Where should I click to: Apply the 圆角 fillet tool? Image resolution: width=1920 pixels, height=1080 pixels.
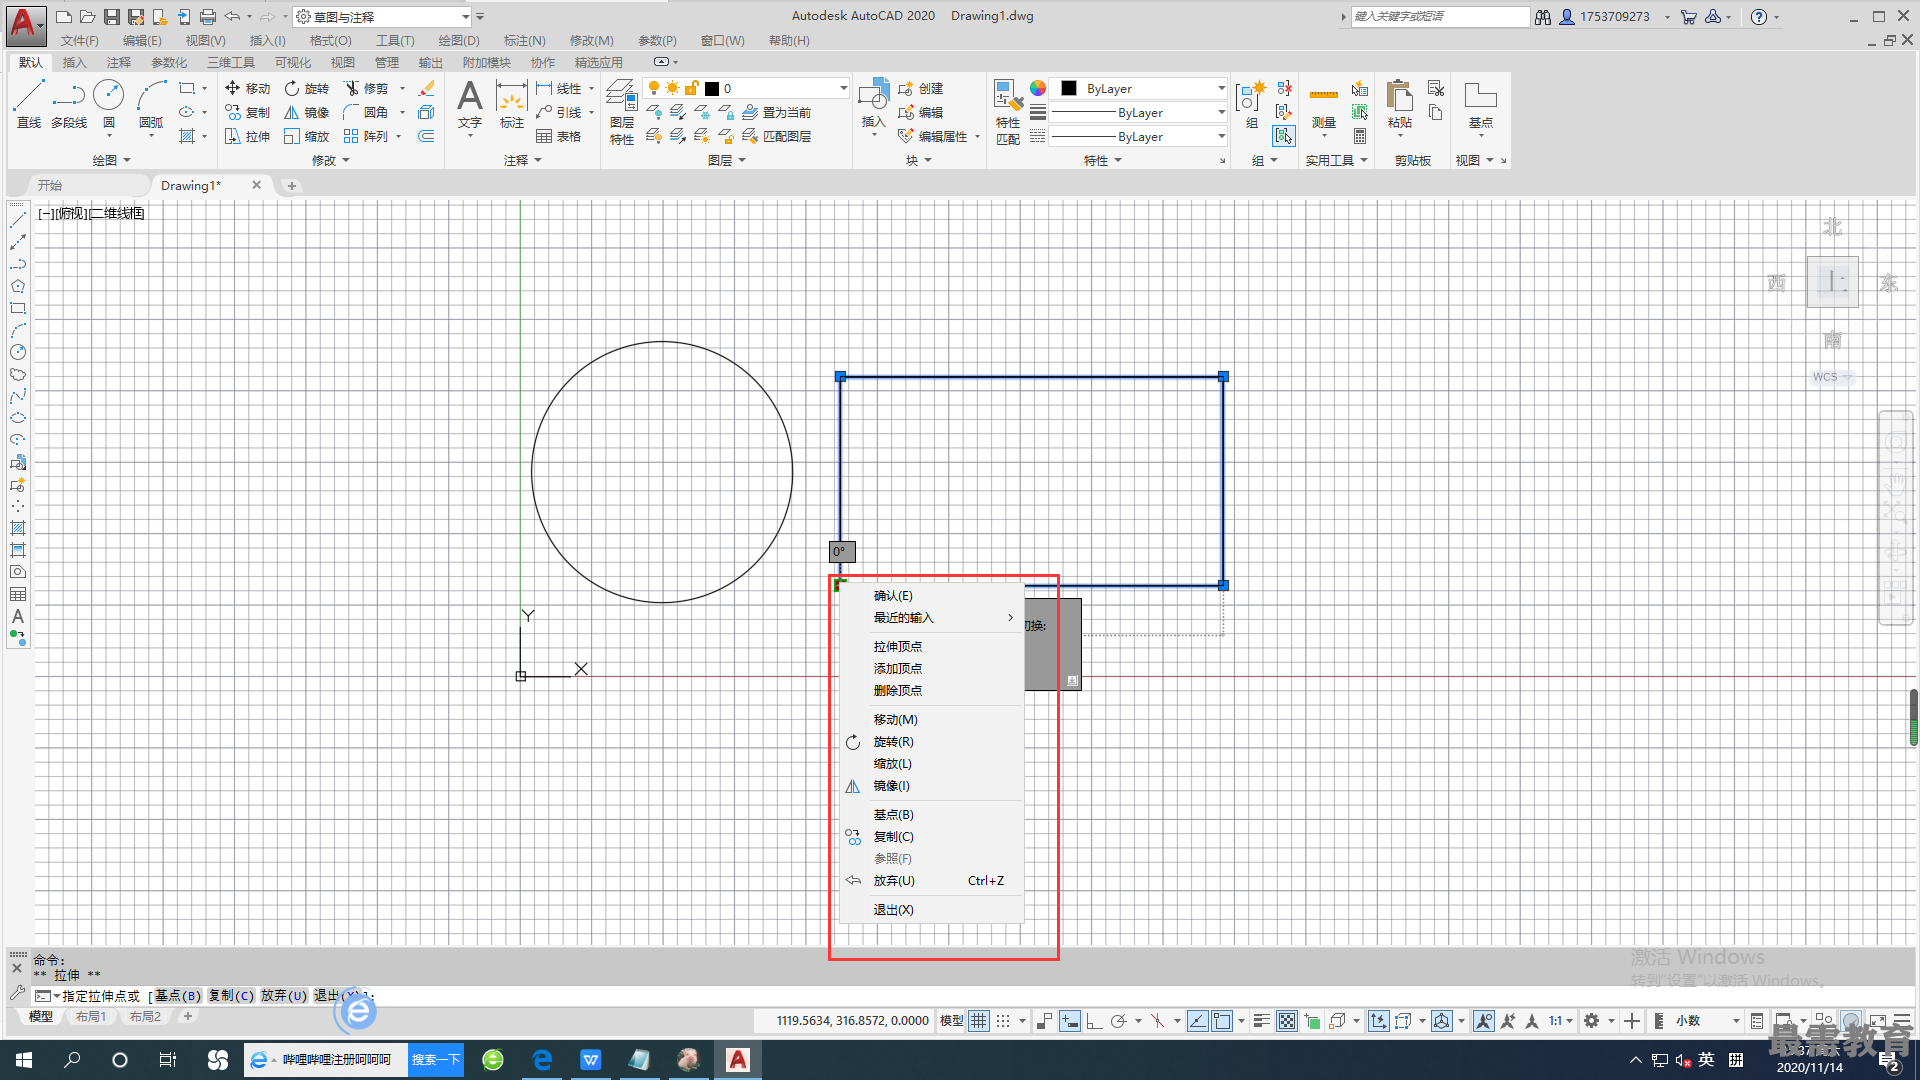coord(366,112)
